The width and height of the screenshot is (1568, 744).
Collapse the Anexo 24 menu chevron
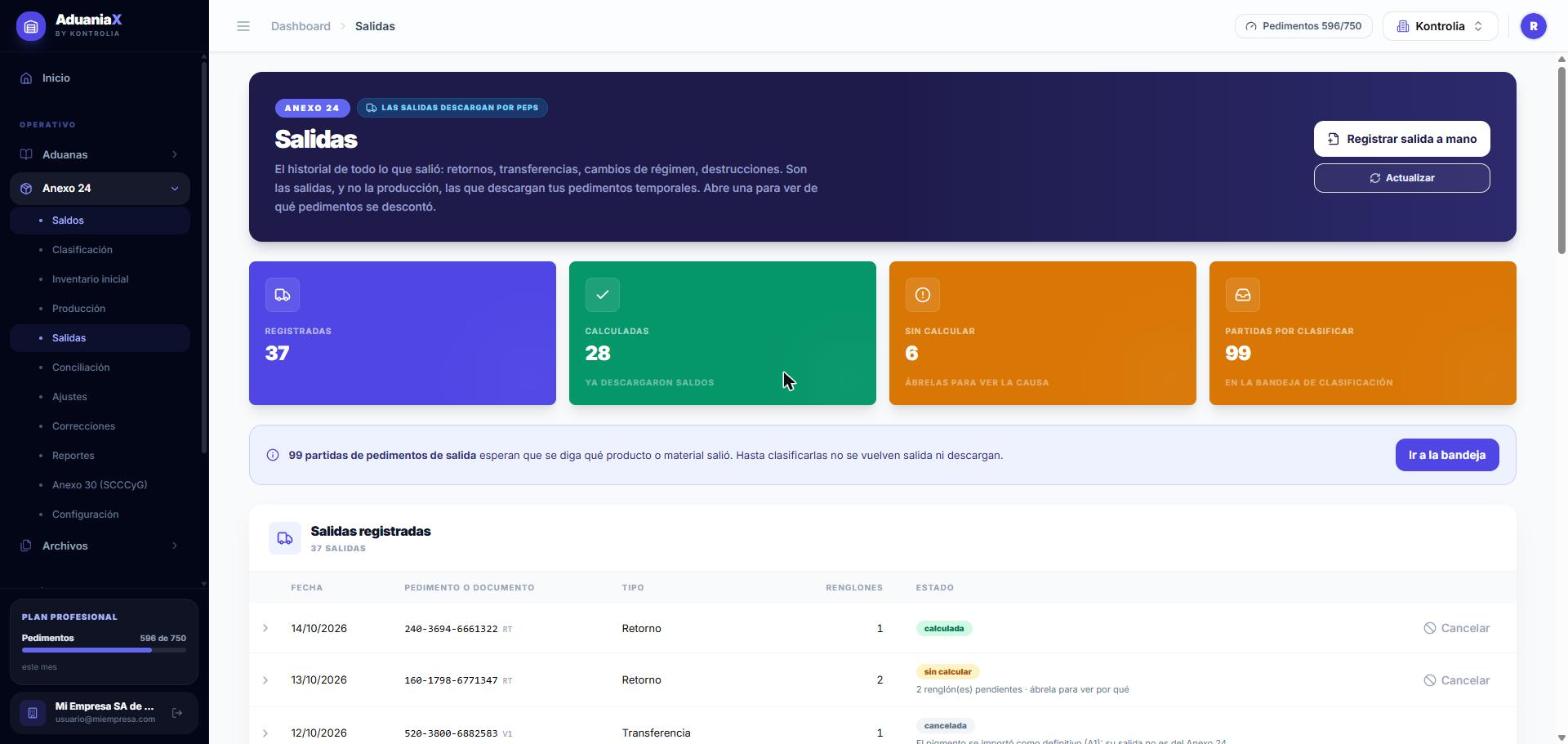pyautogui.click(x=174, y=188)
